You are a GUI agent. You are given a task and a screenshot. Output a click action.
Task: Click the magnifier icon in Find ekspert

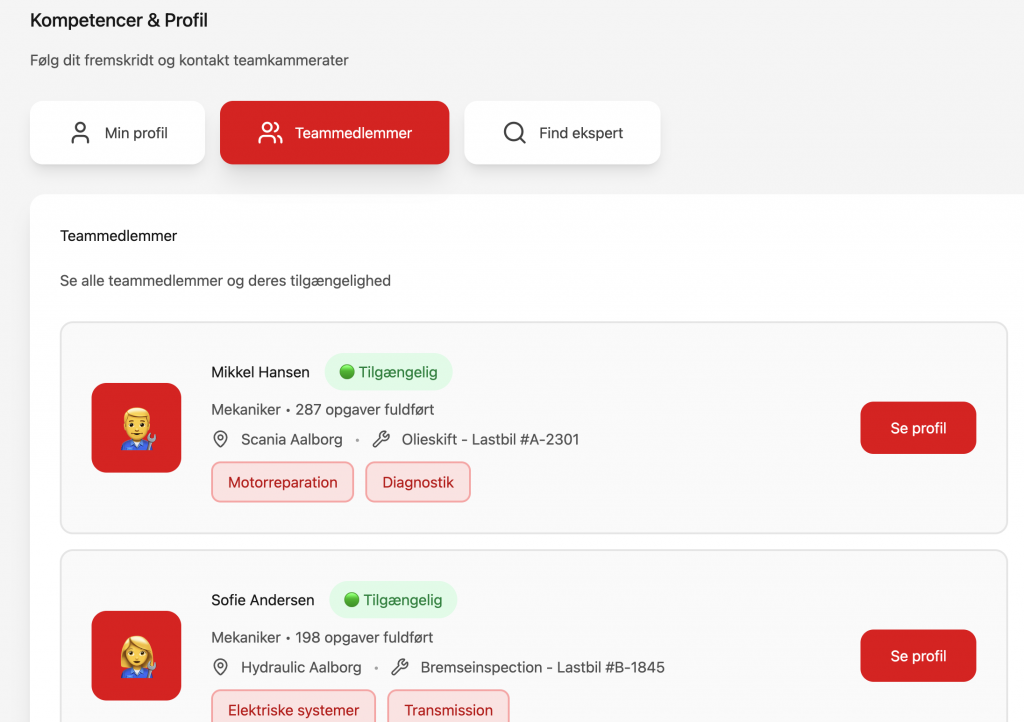514,133
